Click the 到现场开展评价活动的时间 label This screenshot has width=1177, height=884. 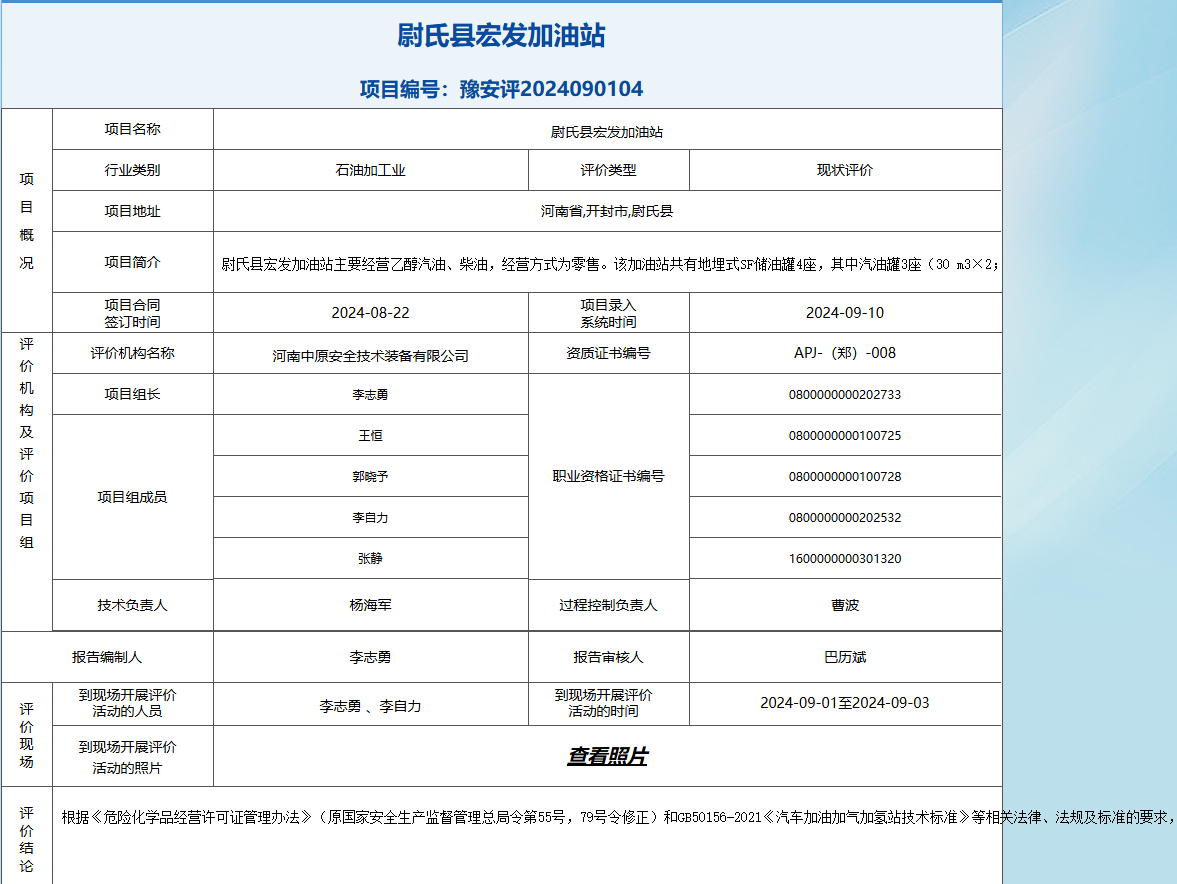[x=603, y=703]
